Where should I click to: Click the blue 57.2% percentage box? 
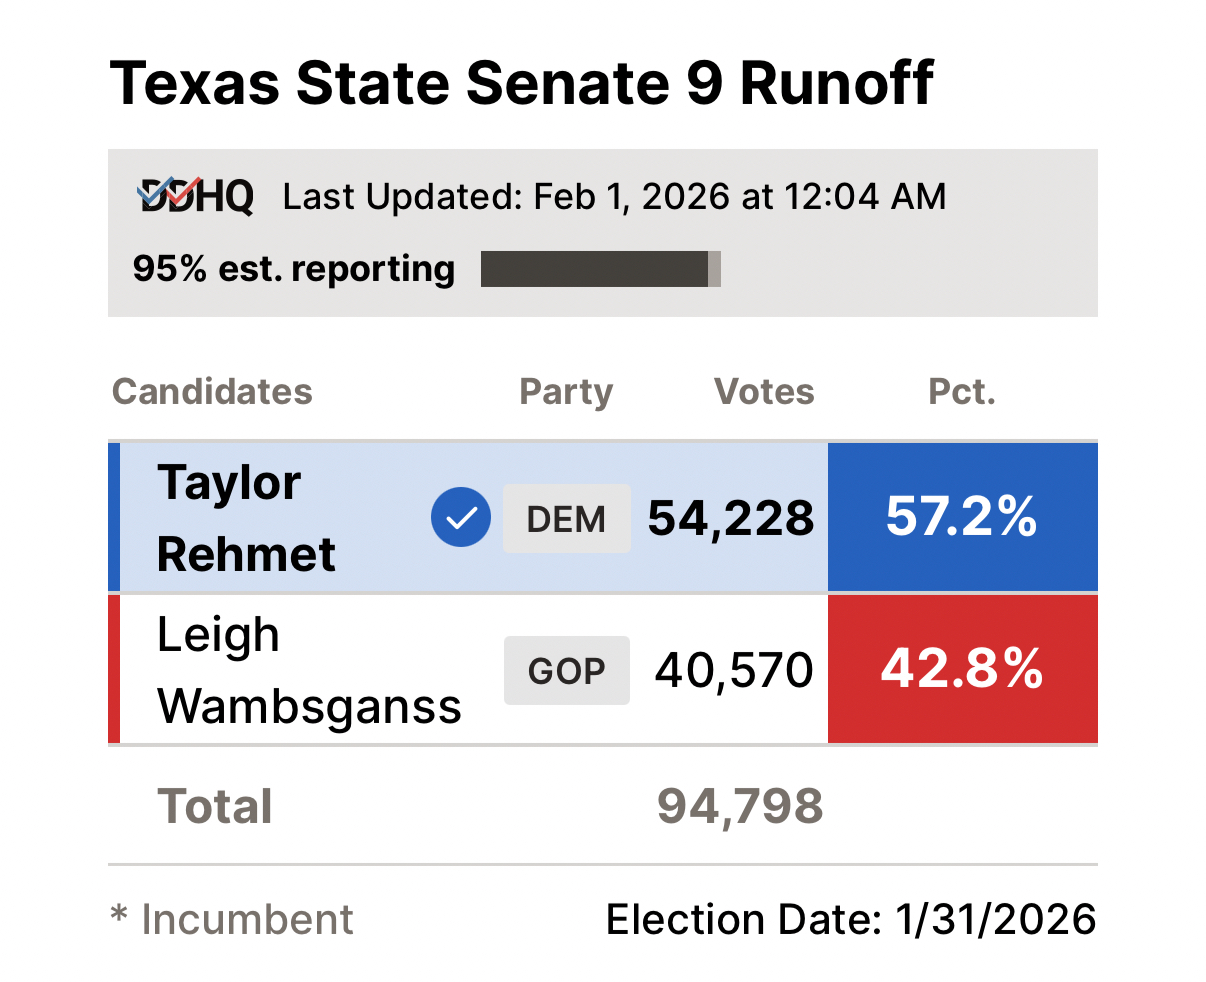[962, 517]
